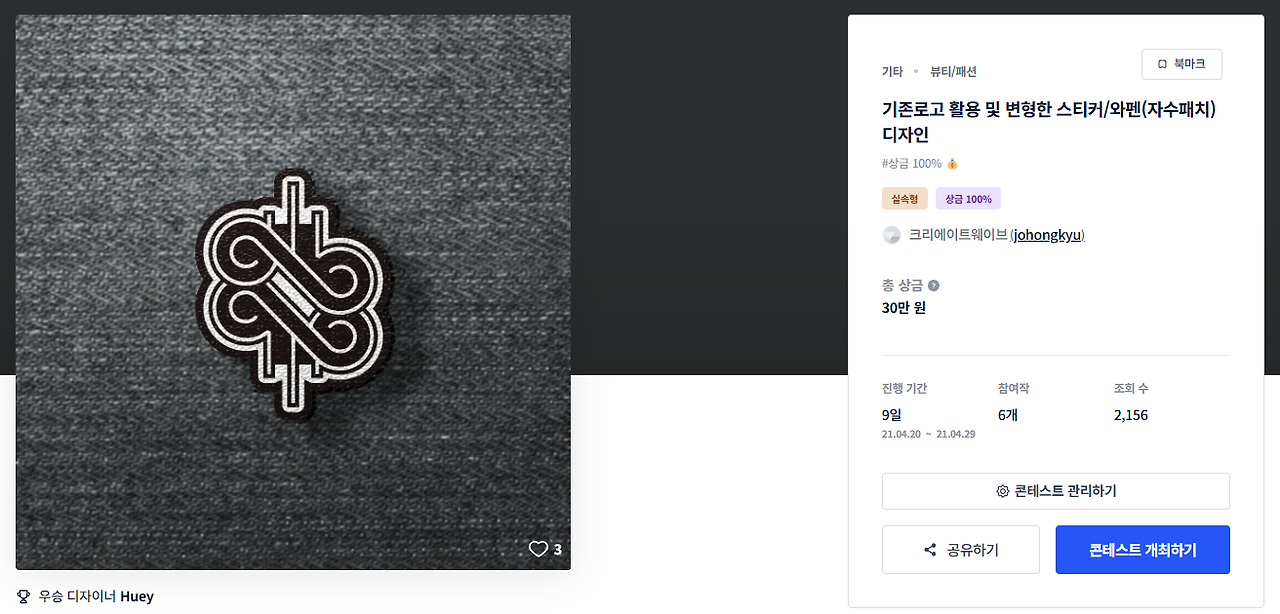The height and width of the screenshot is (614, 1280).
Task: Open the 크리에이트웨이브 profile avatar
Action: pos(891,235)
